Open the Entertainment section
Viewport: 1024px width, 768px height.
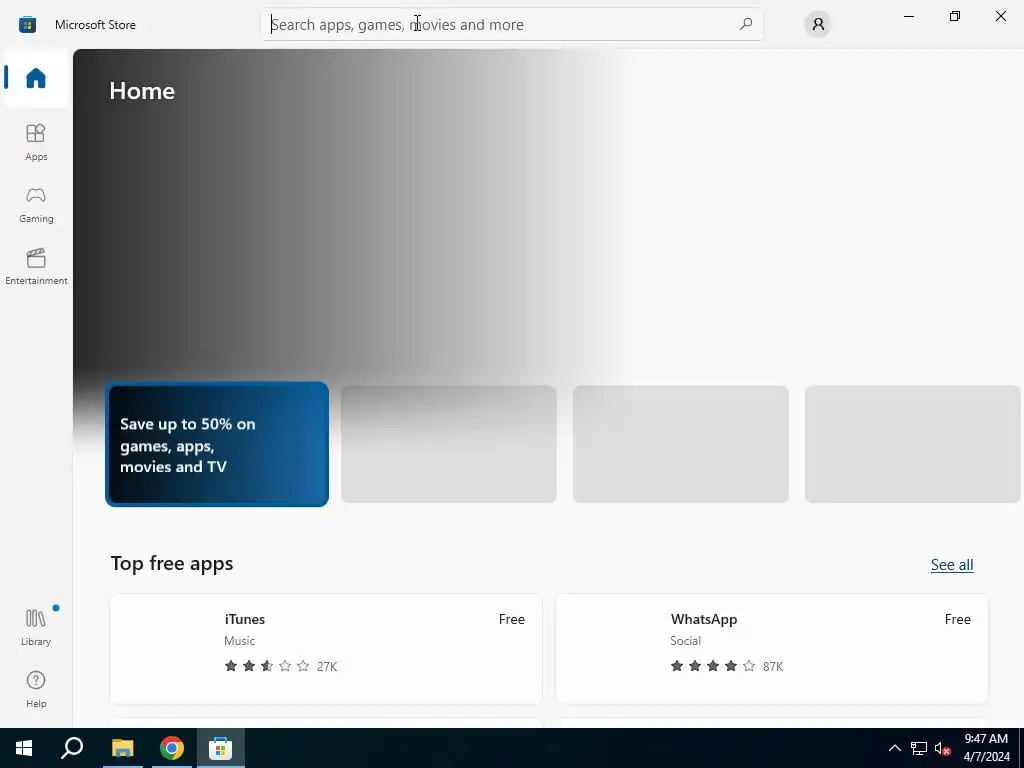pos(36,266)
